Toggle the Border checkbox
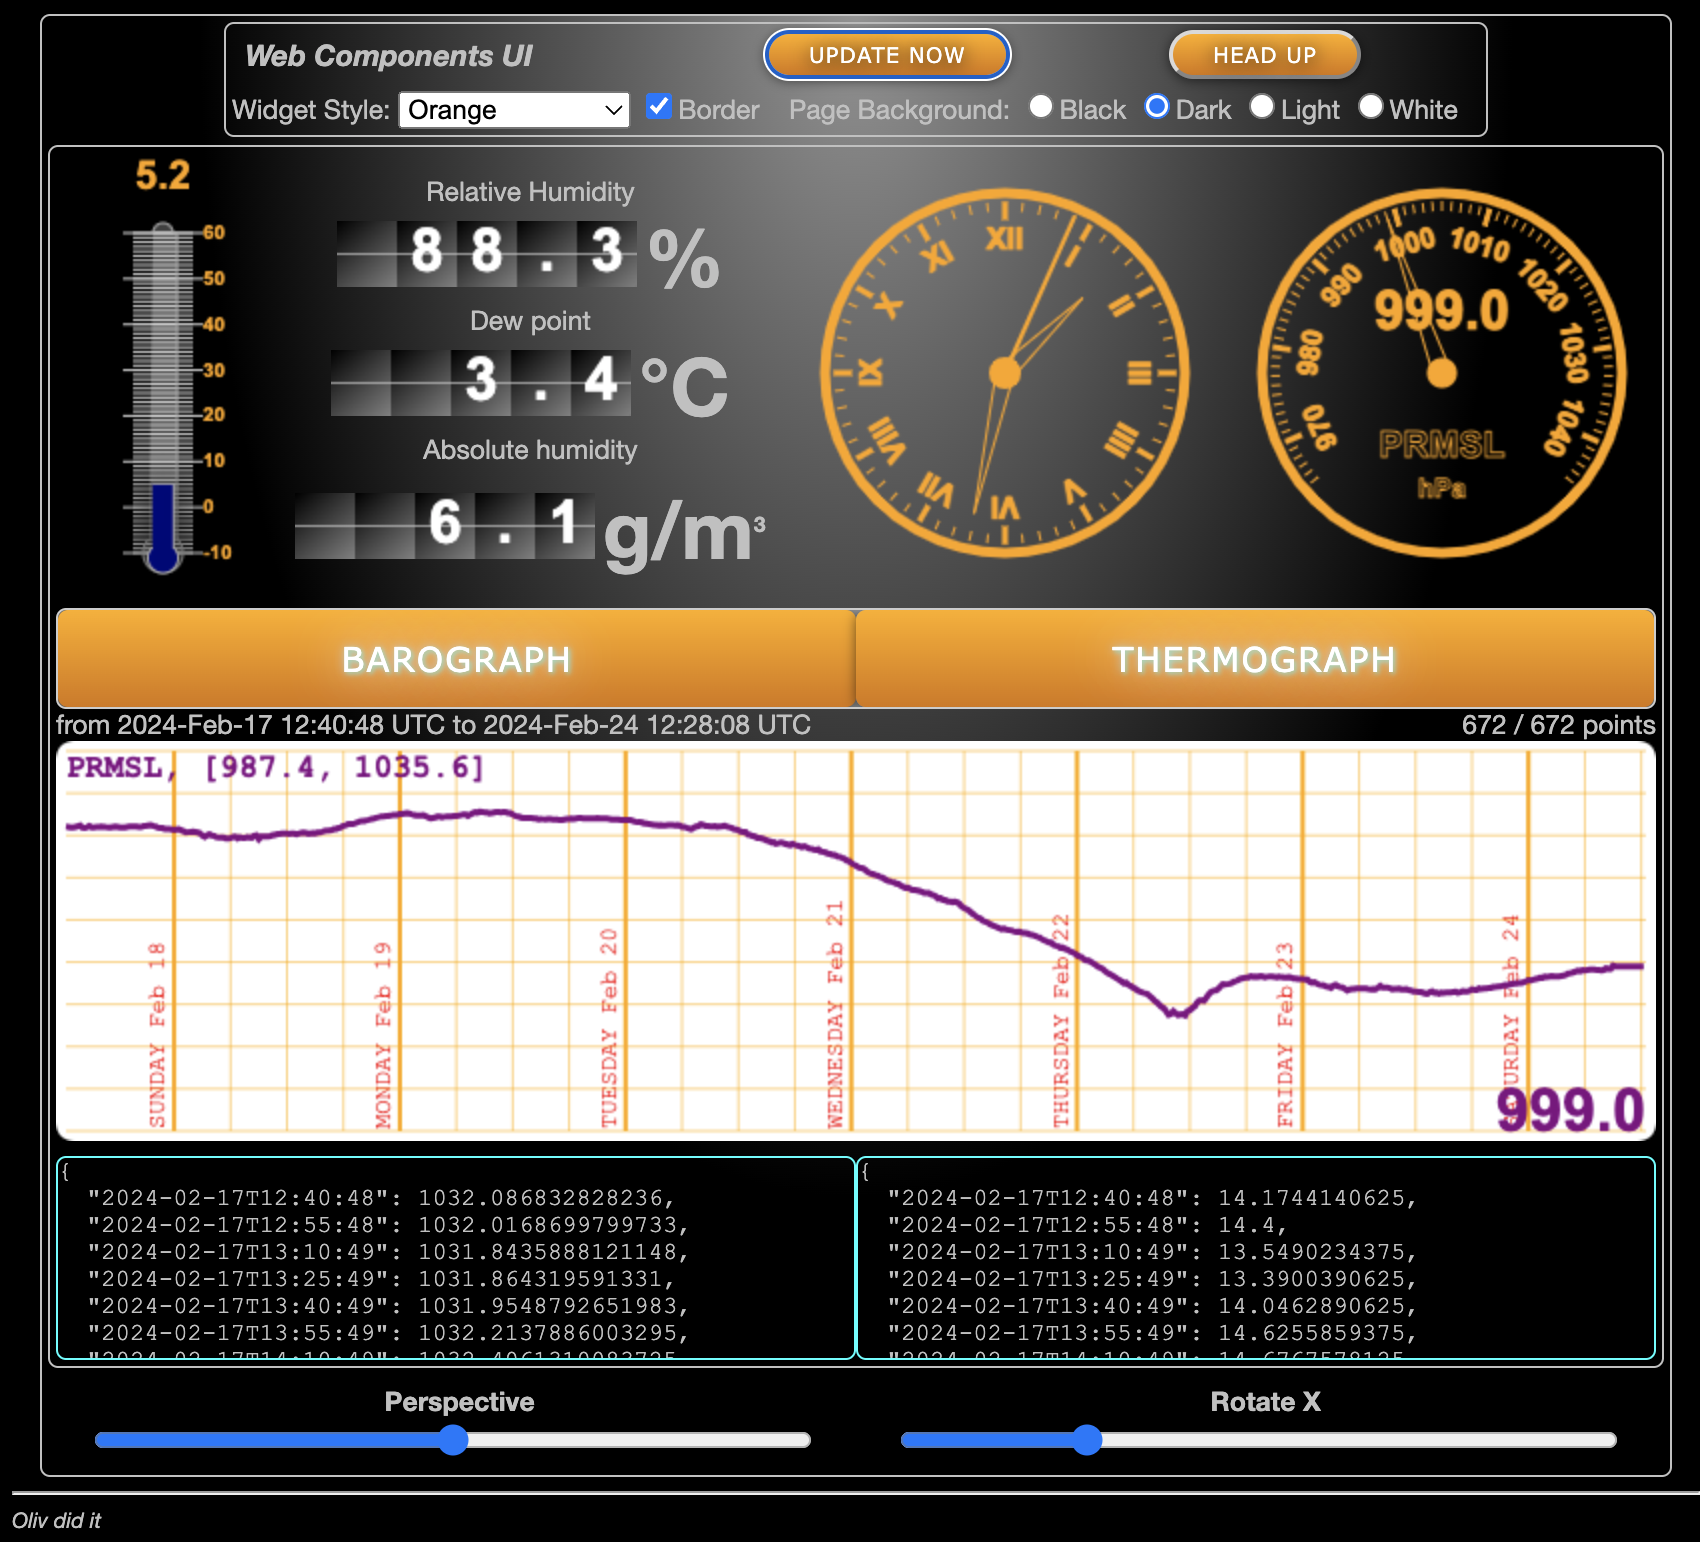This screenshot has height=1542, width=1700. [x=658, y=108]
